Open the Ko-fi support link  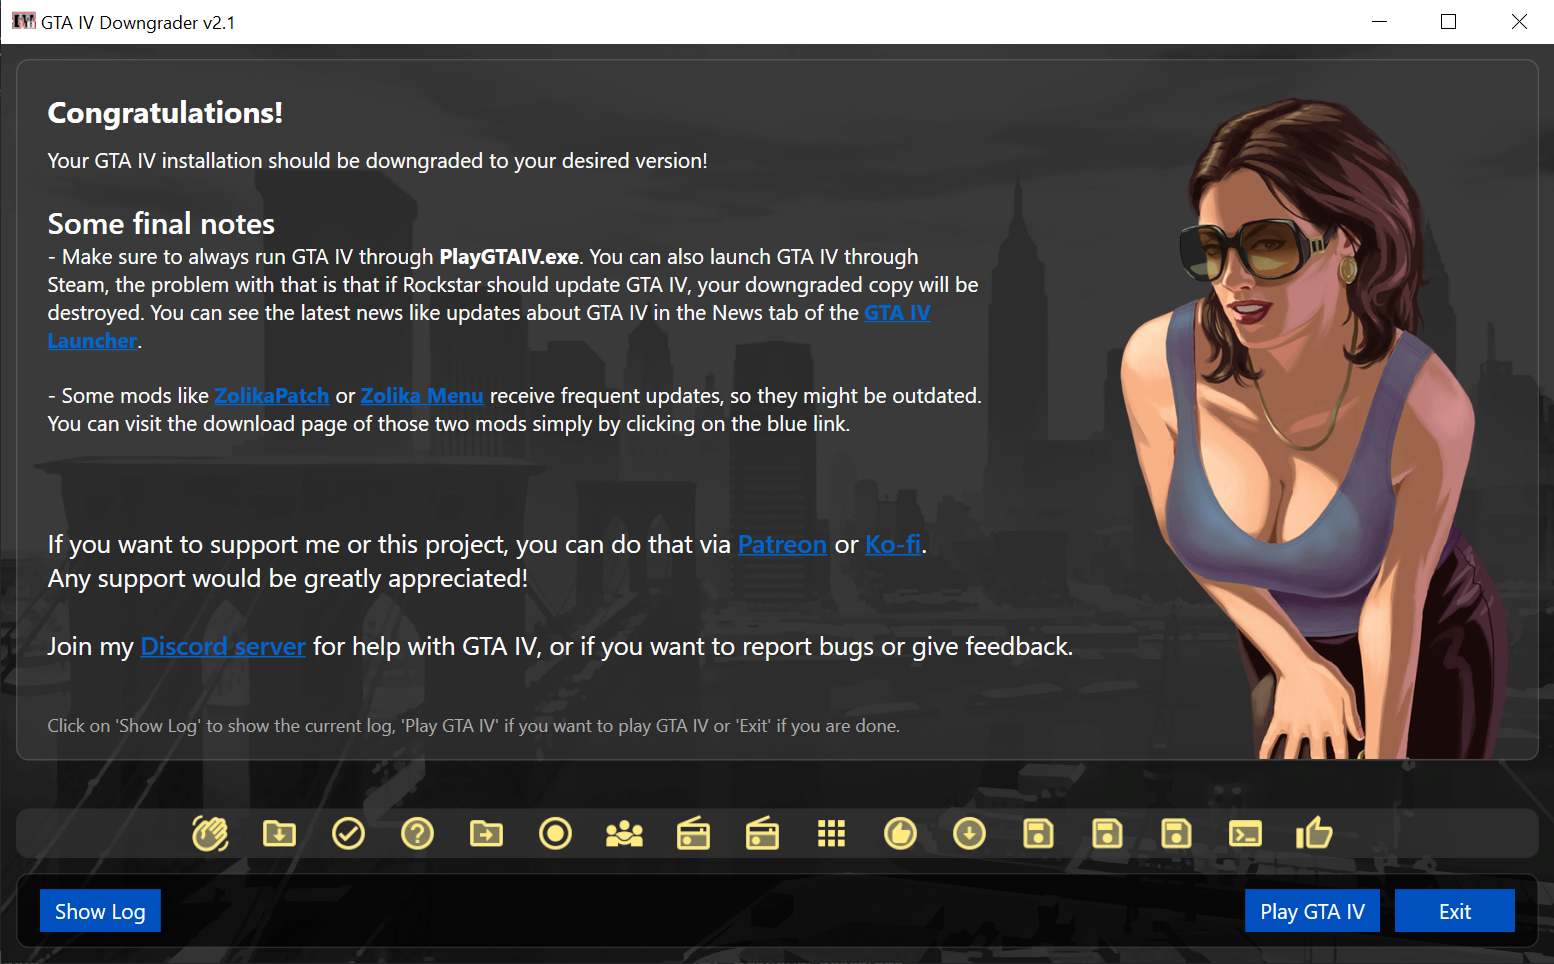coord(893,545)
